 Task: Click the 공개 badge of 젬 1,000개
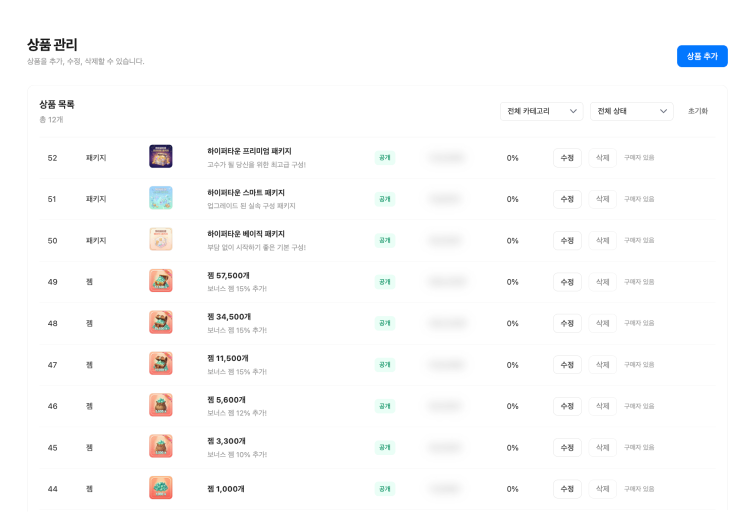point(385,489)
